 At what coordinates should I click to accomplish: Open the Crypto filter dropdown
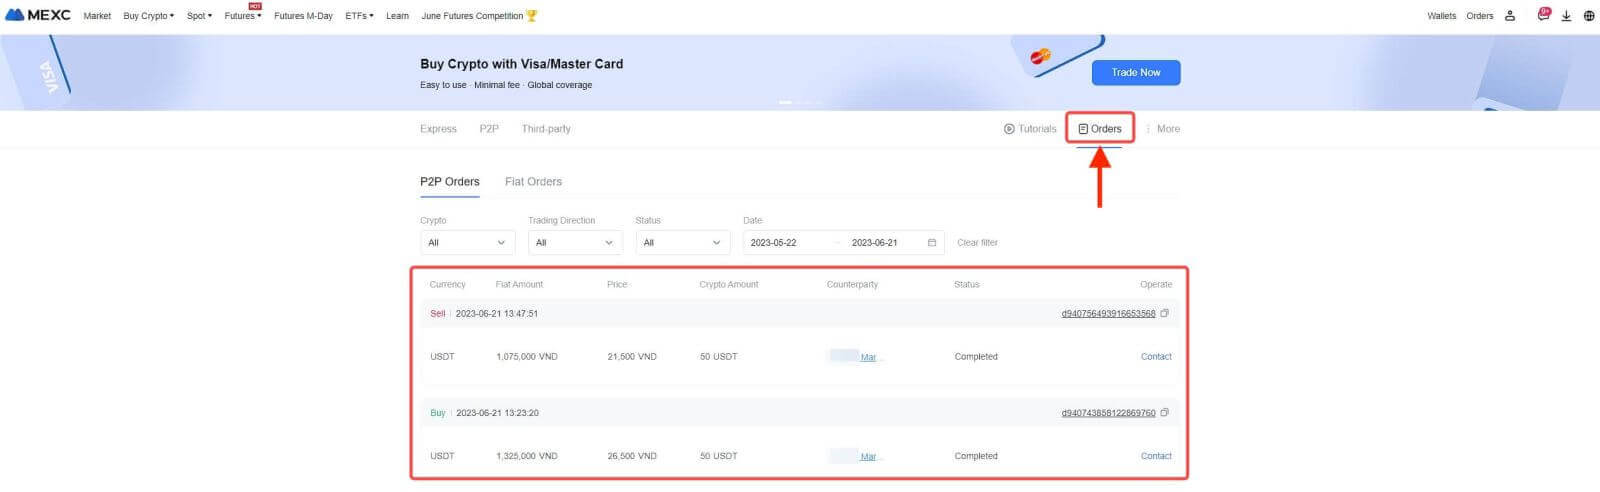pos(467,243)
